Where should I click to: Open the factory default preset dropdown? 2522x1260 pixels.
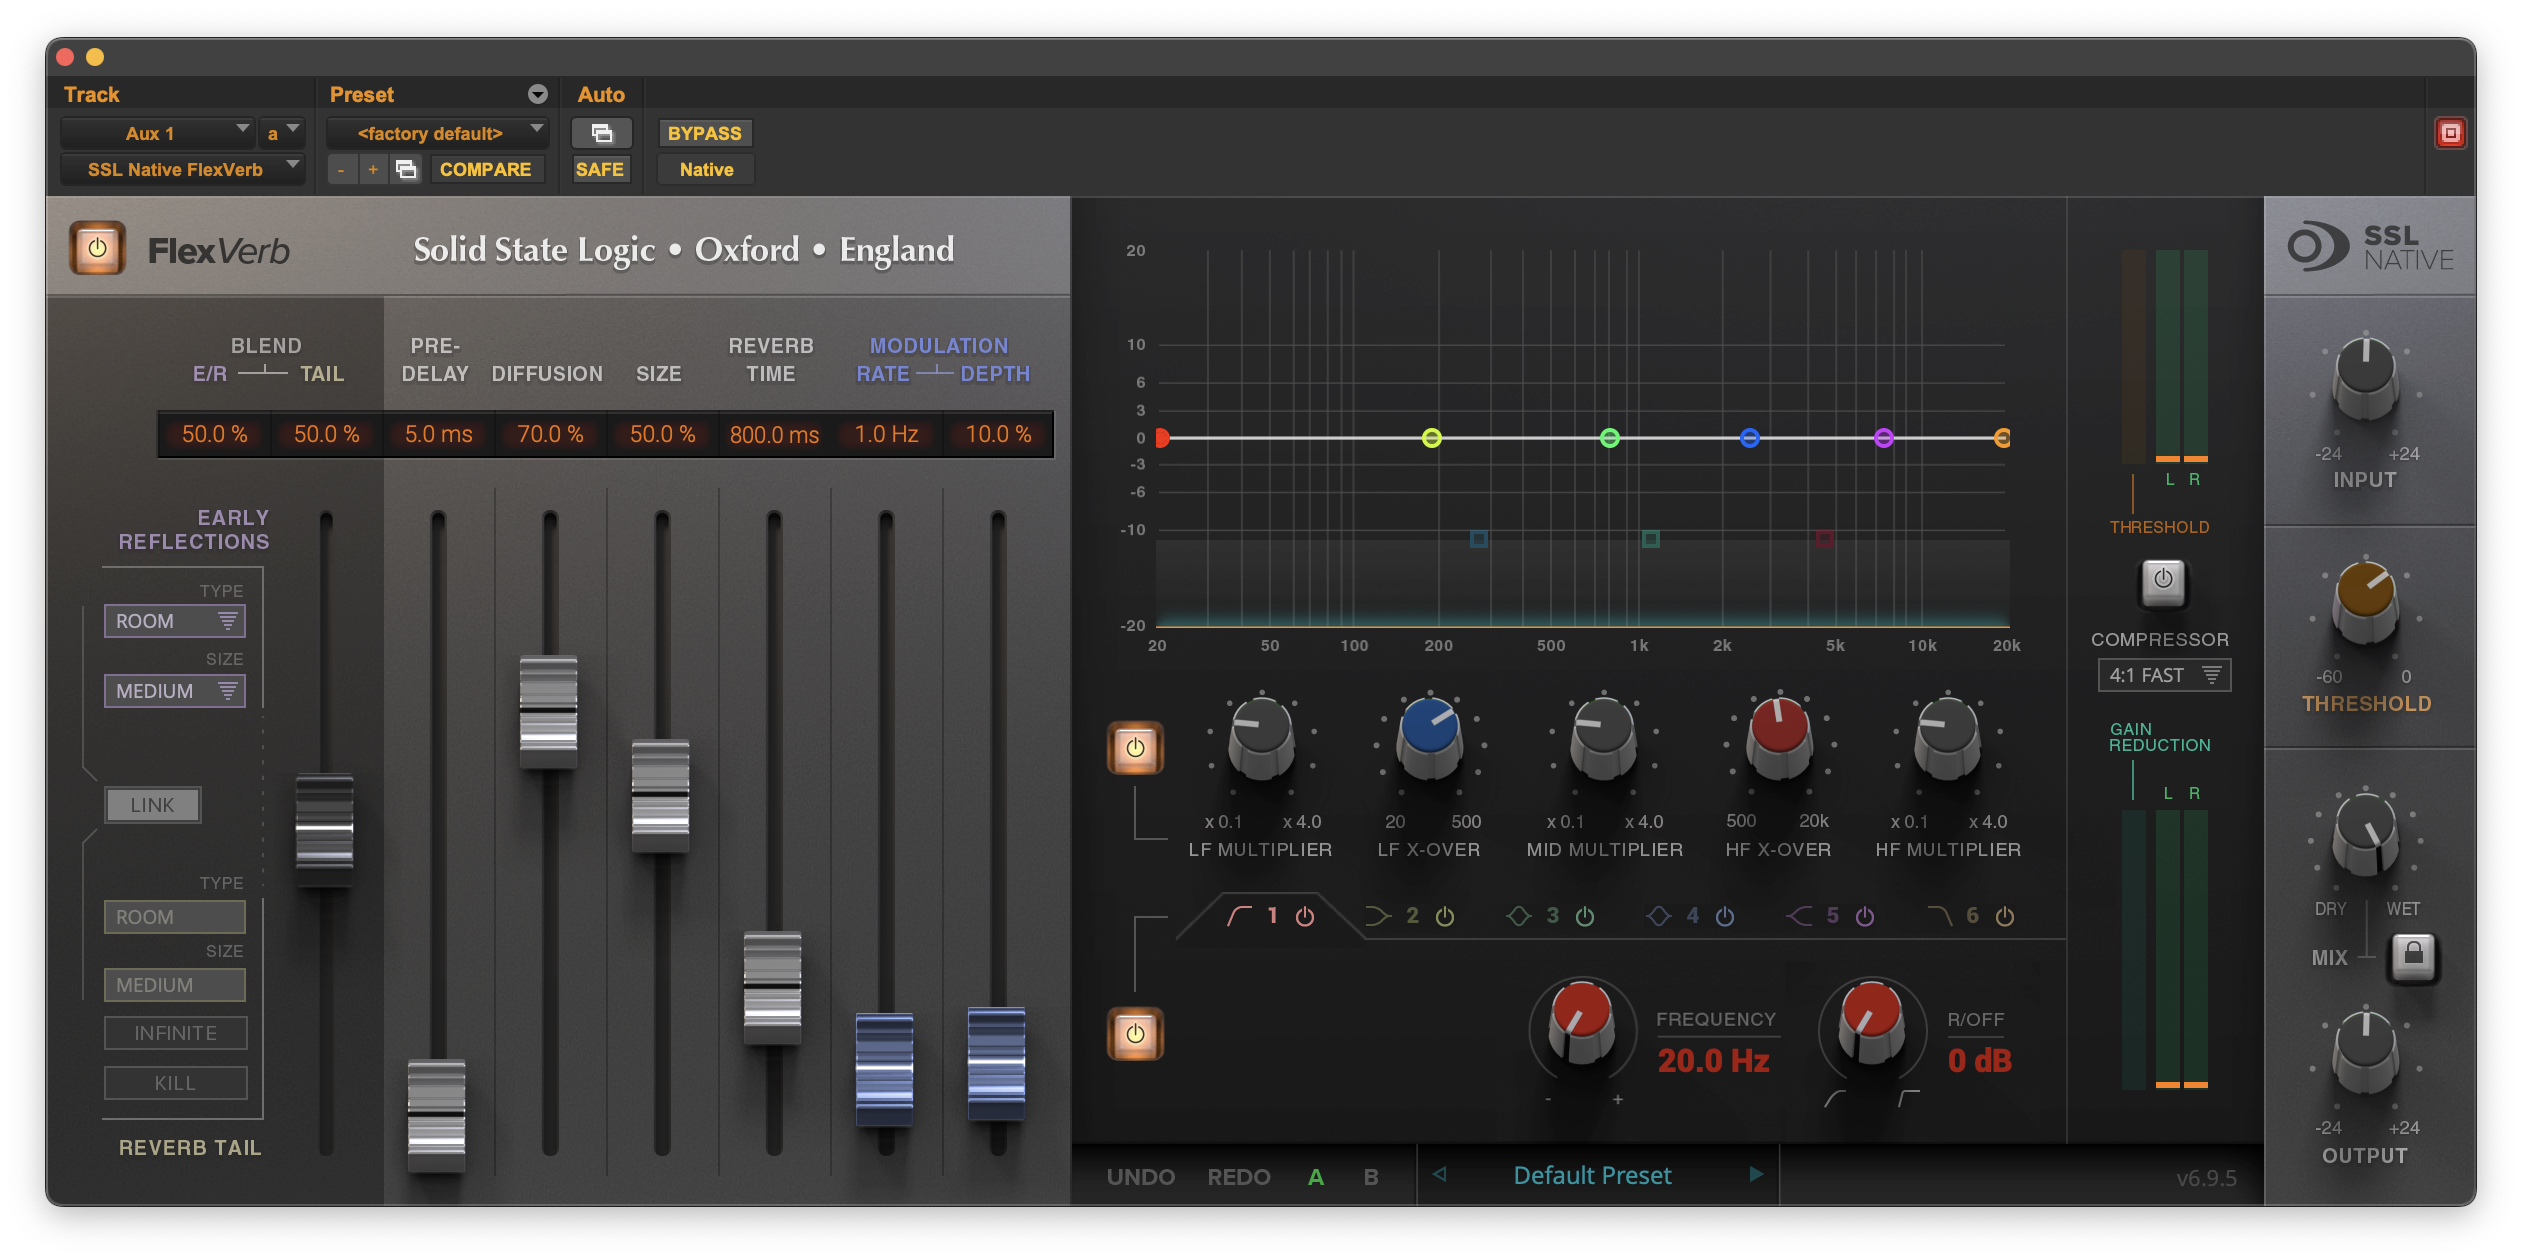pyautogui.click(x=436, y=132)
